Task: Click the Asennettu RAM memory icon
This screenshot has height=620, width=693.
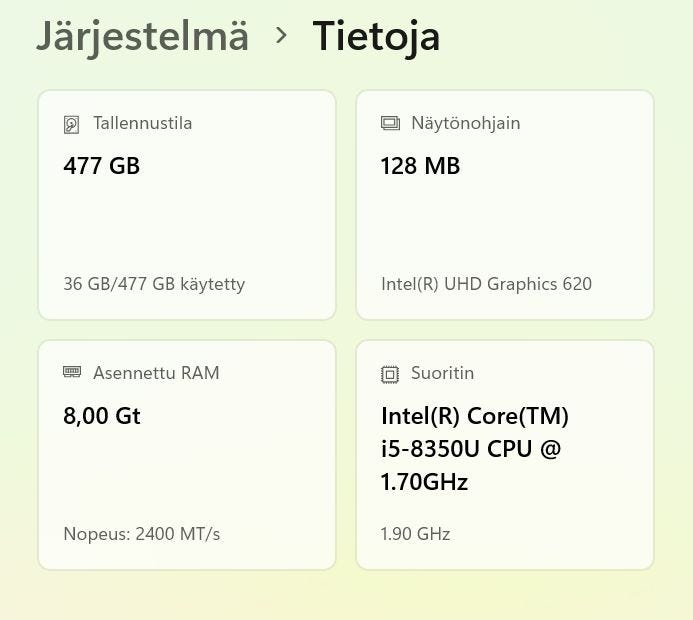Action: point(72,372)
